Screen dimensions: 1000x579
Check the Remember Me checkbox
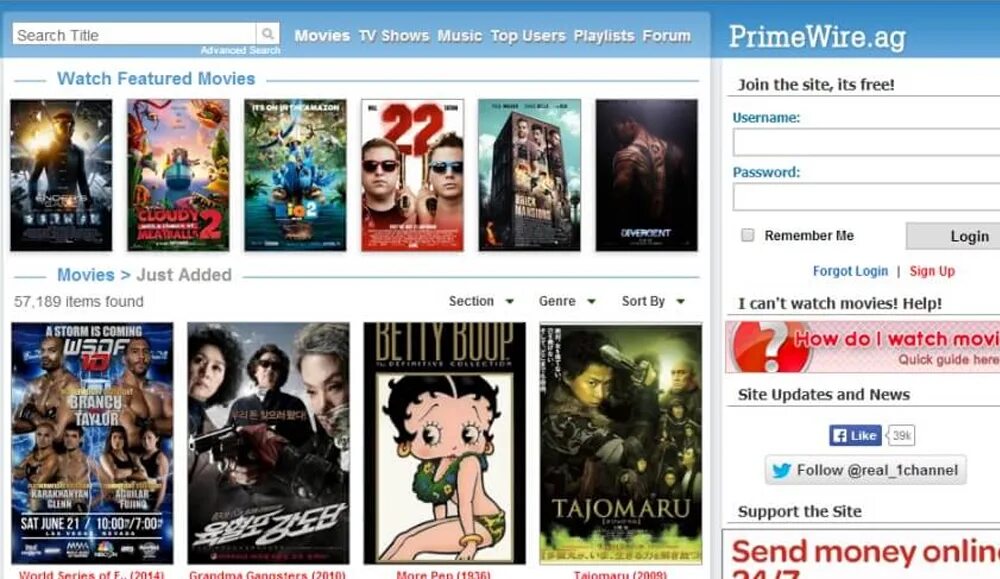[x=747, y=235]
